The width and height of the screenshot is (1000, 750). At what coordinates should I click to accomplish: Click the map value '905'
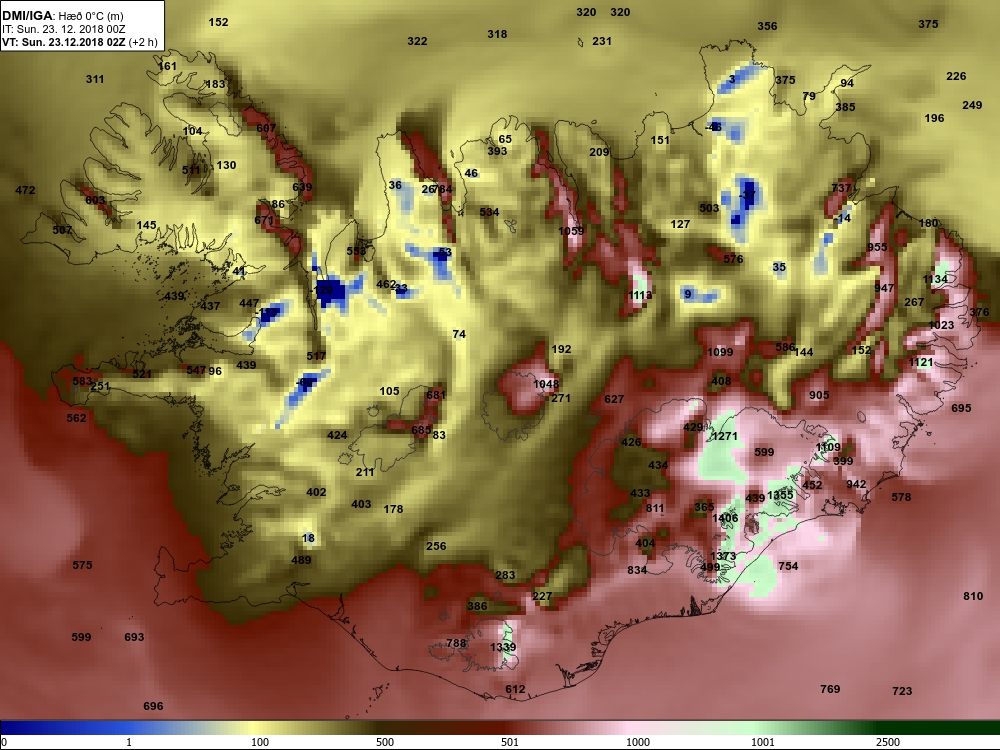819,395
